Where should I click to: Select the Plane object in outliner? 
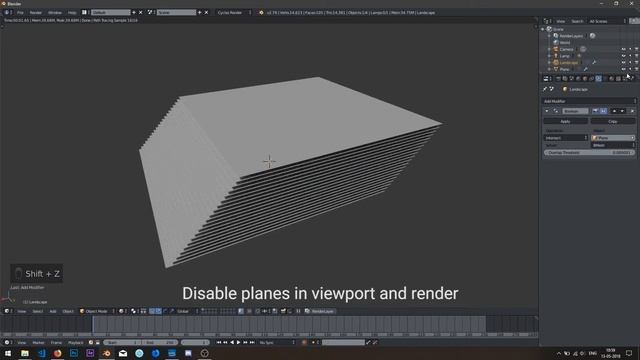click(x=564, y=69)
